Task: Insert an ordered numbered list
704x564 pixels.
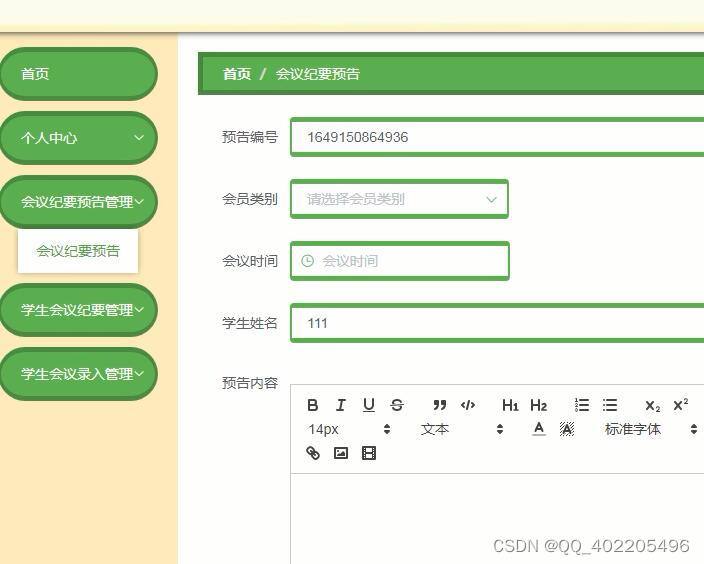Action: (x=582, y=405)
